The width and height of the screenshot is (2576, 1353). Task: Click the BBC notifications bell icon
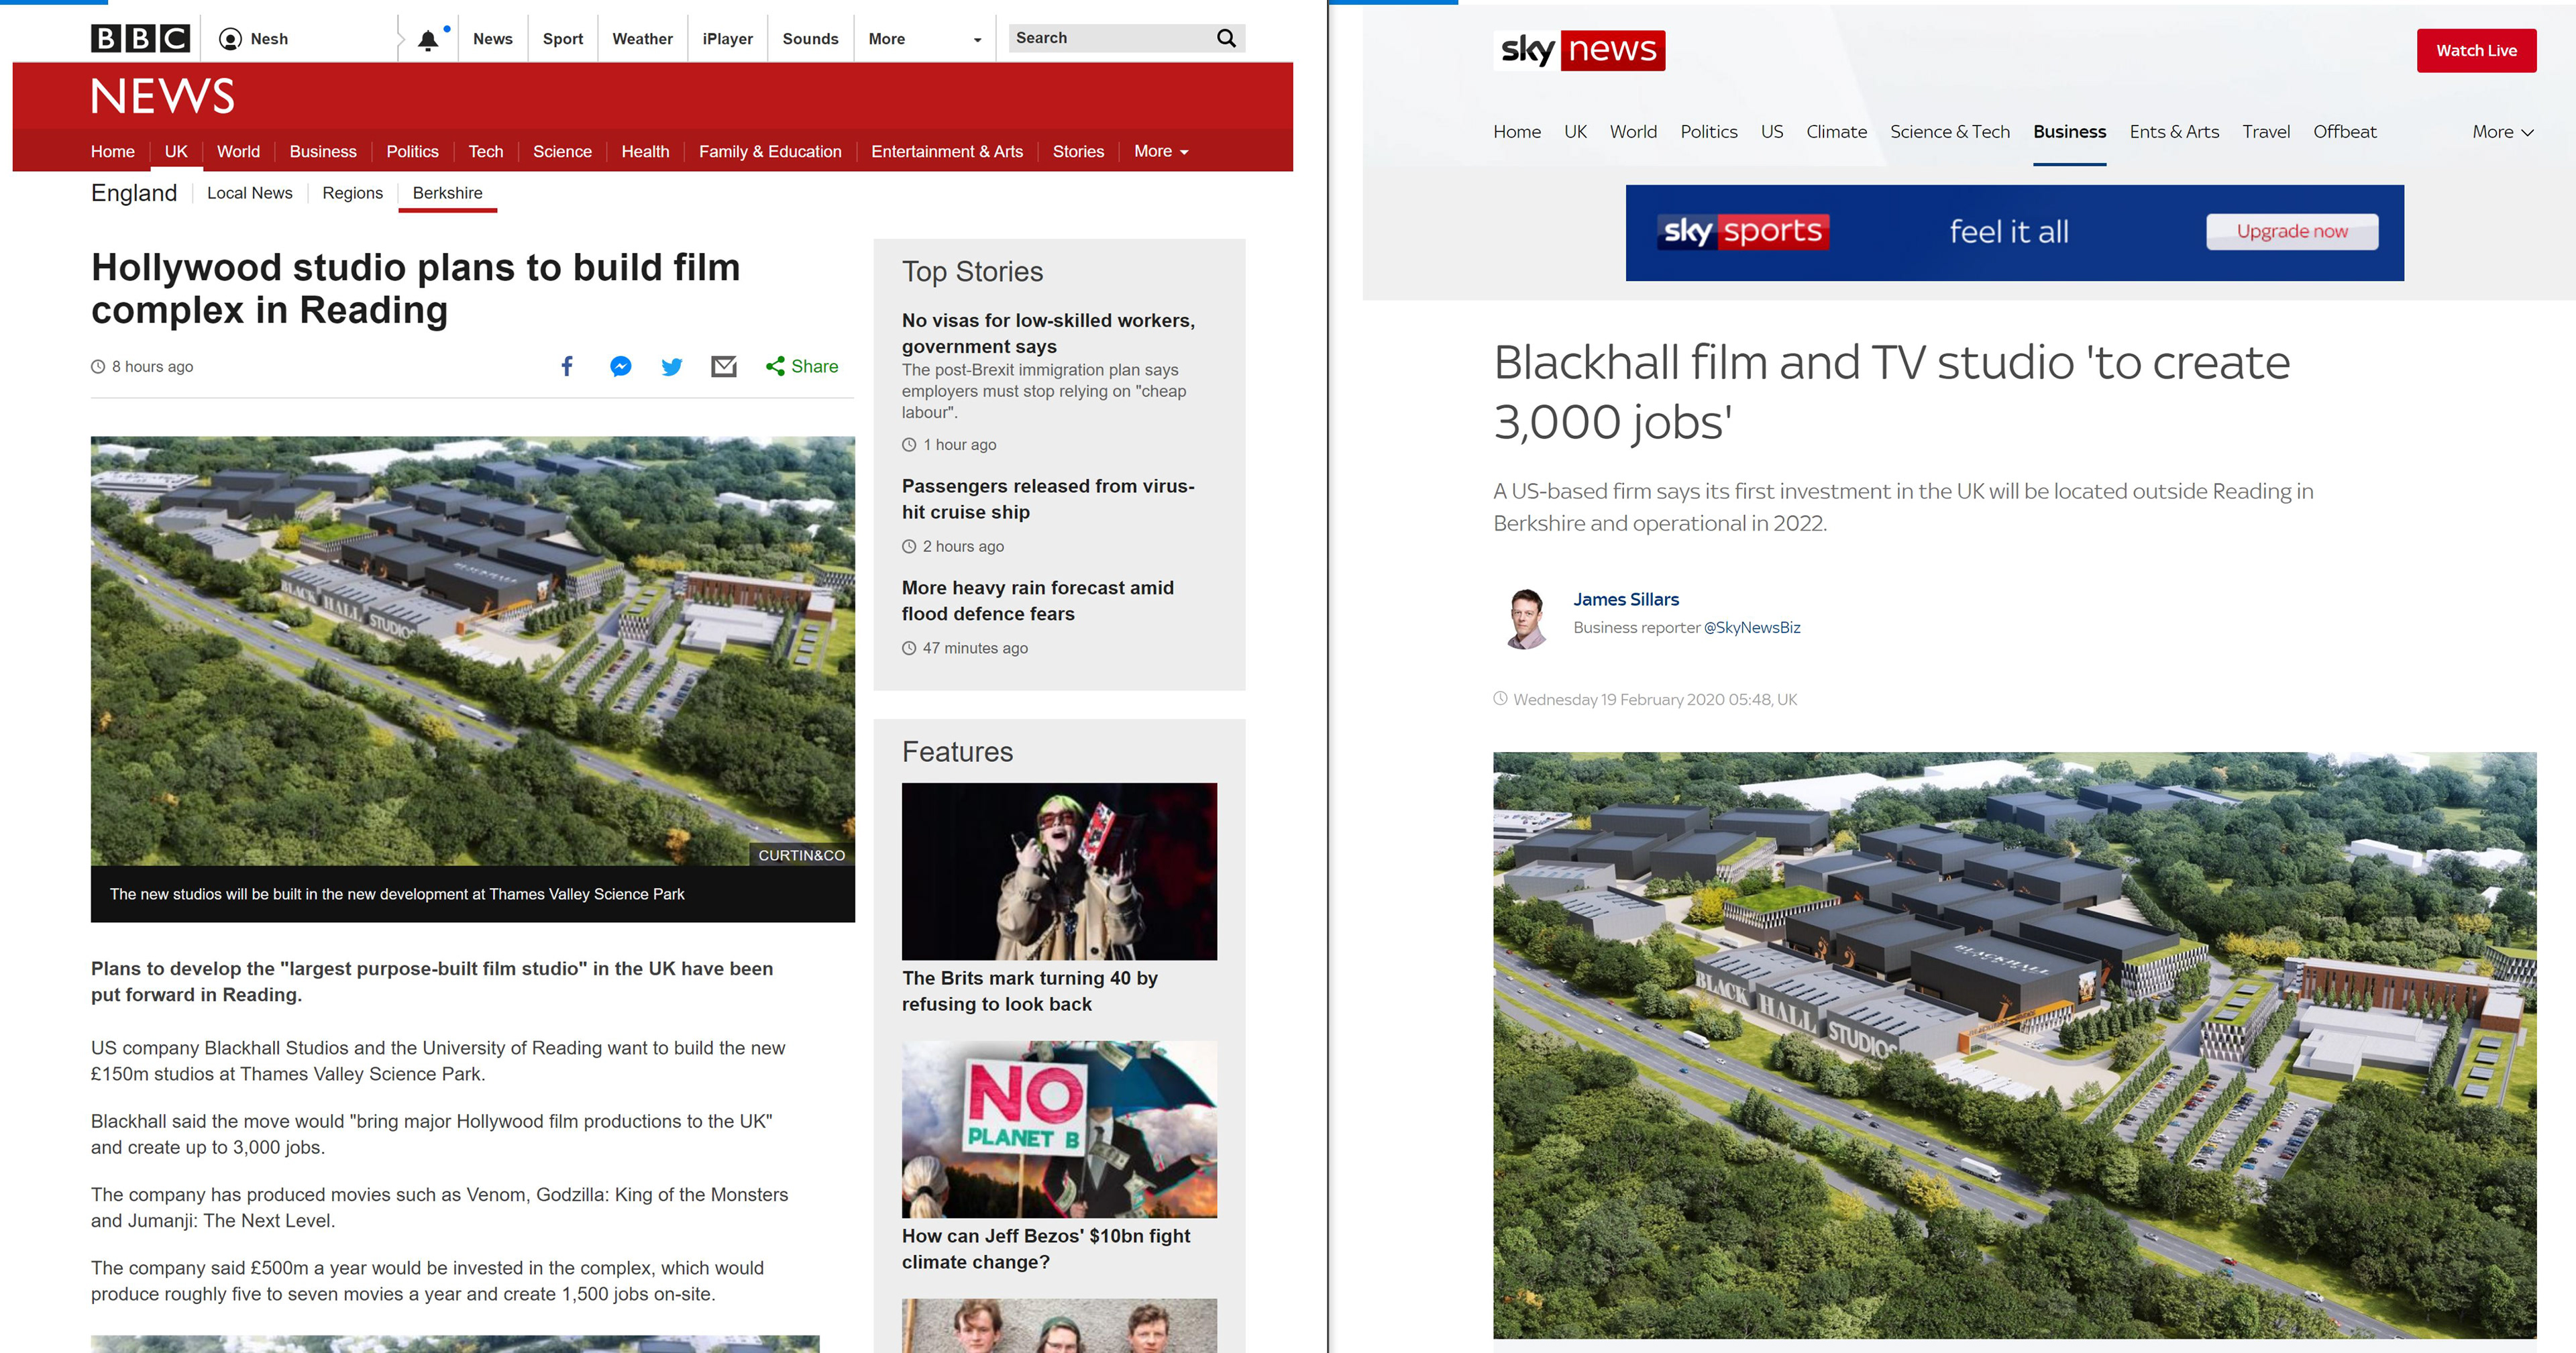click(428, 40)
